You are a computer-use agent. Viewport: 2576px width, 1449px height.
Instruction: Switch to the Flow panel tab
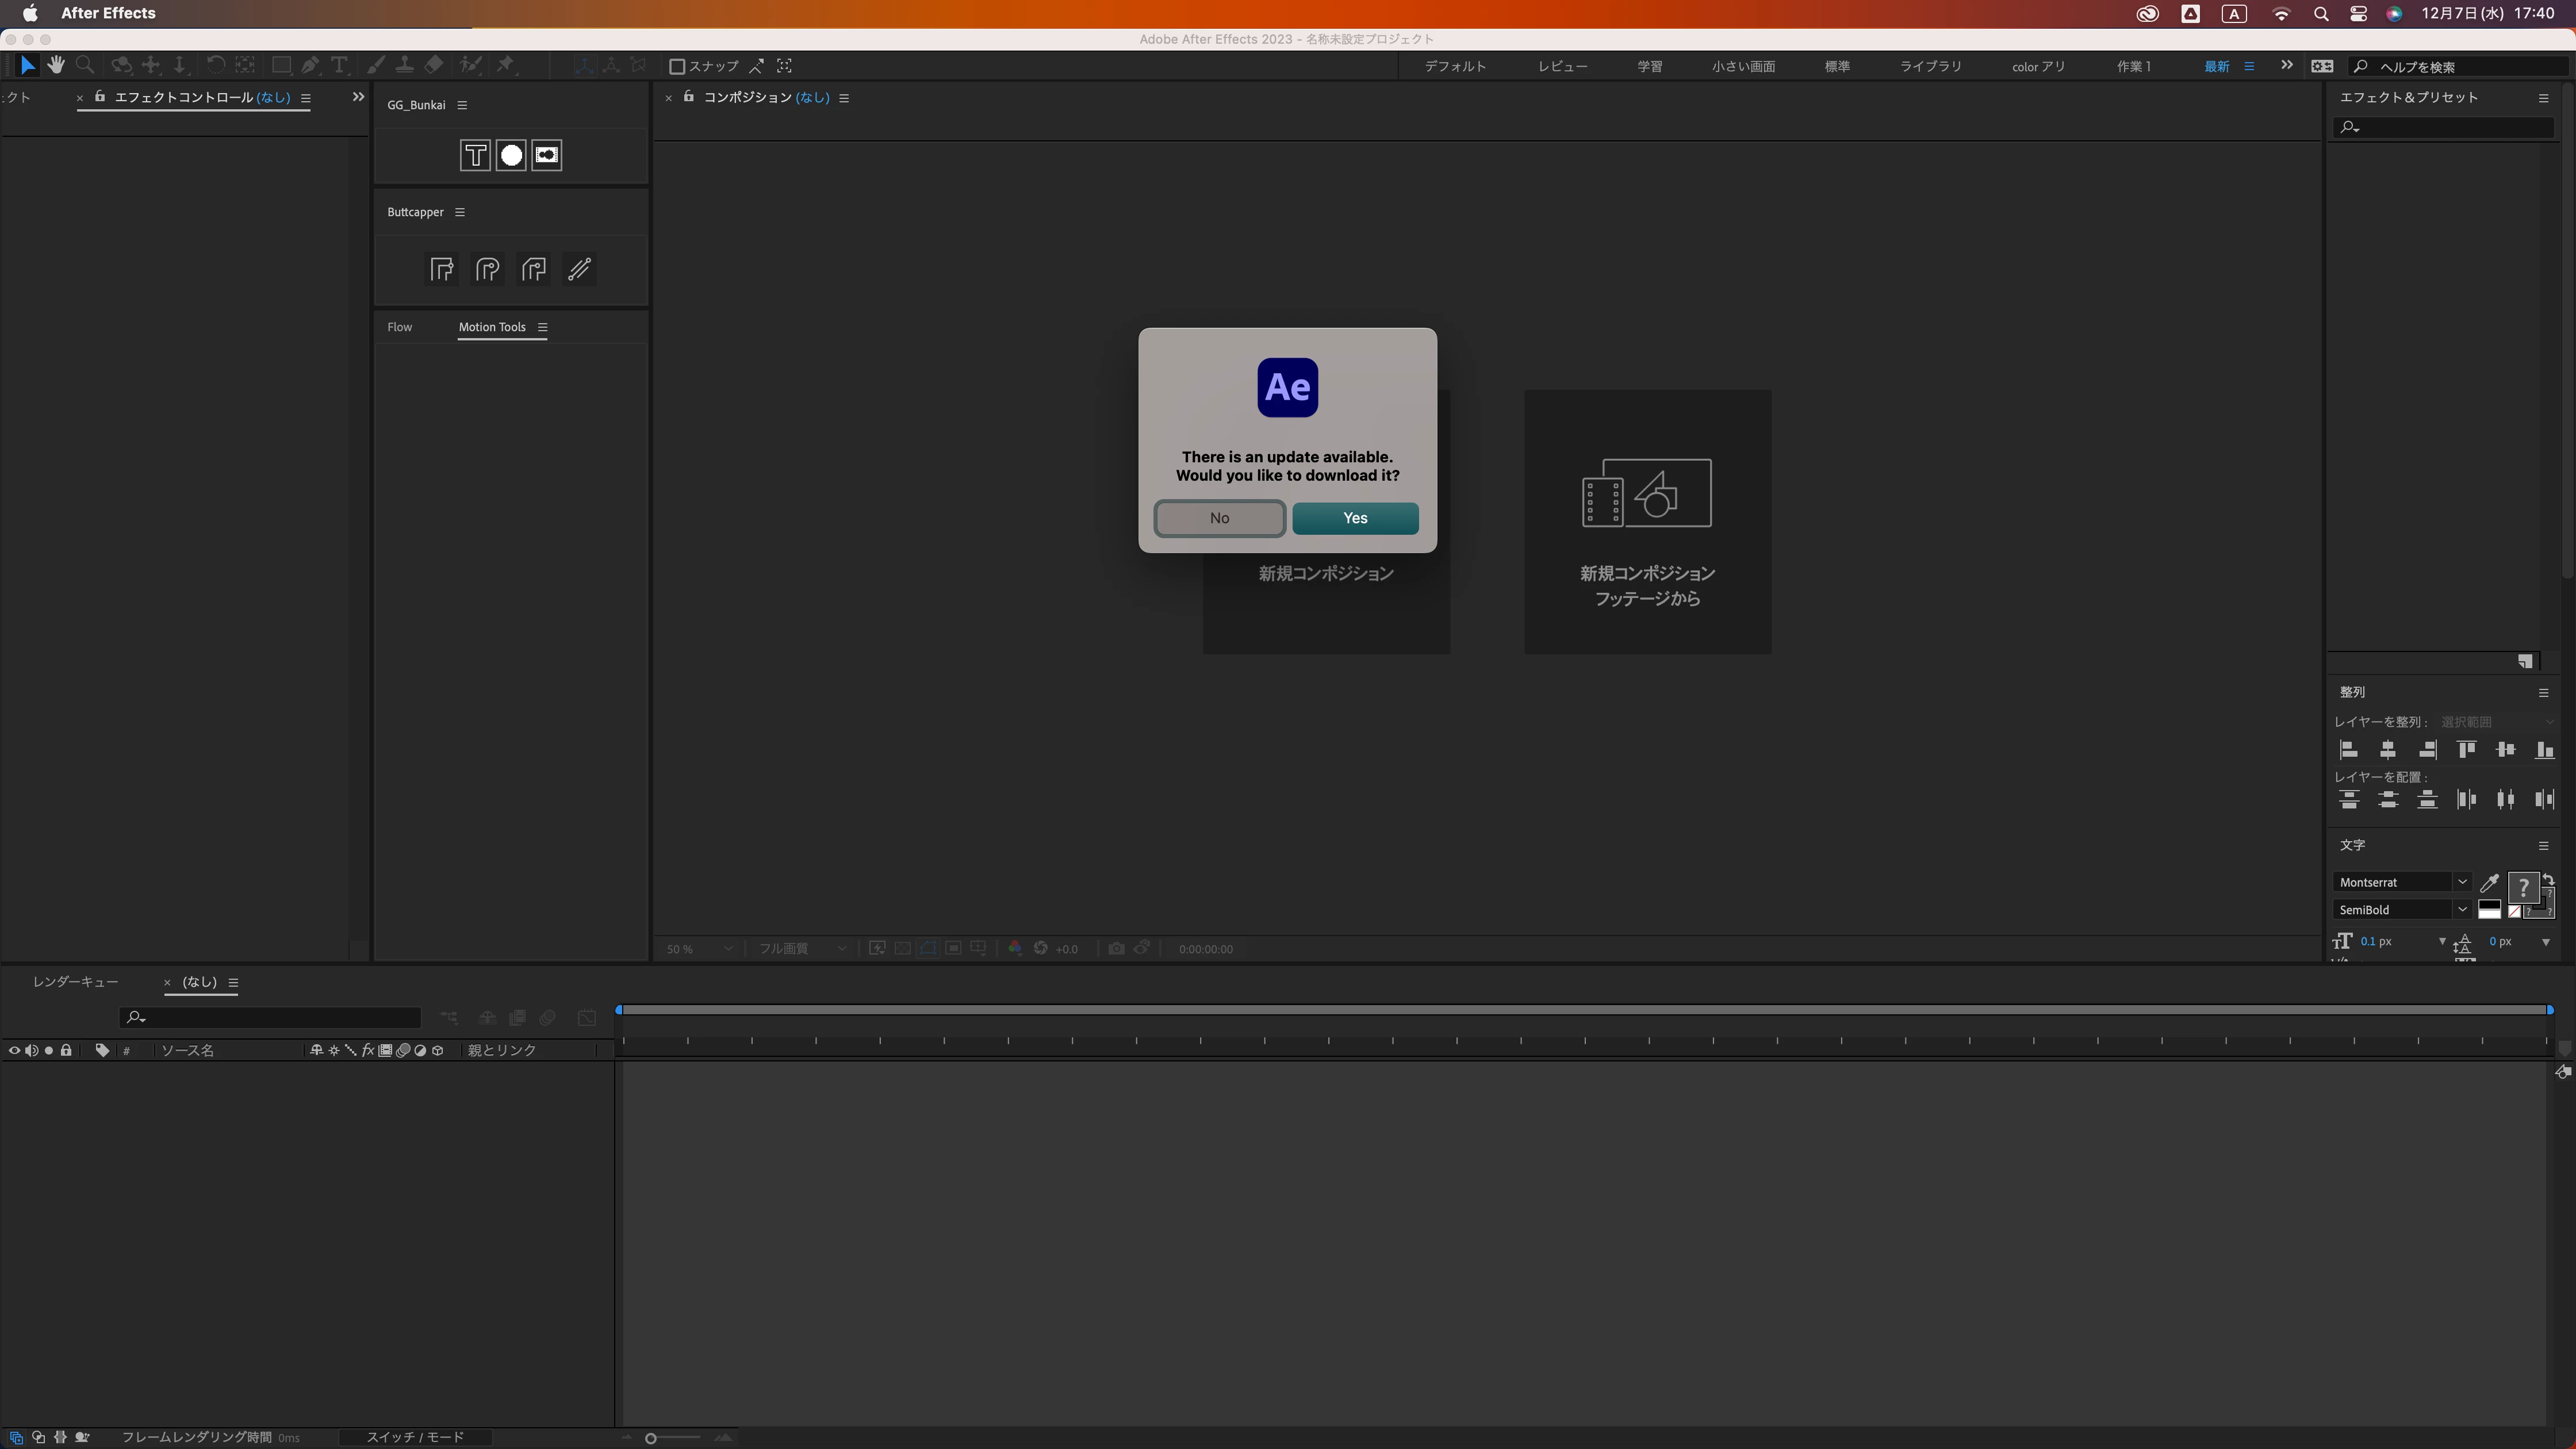pyautogui.click(x=399, y=327)
